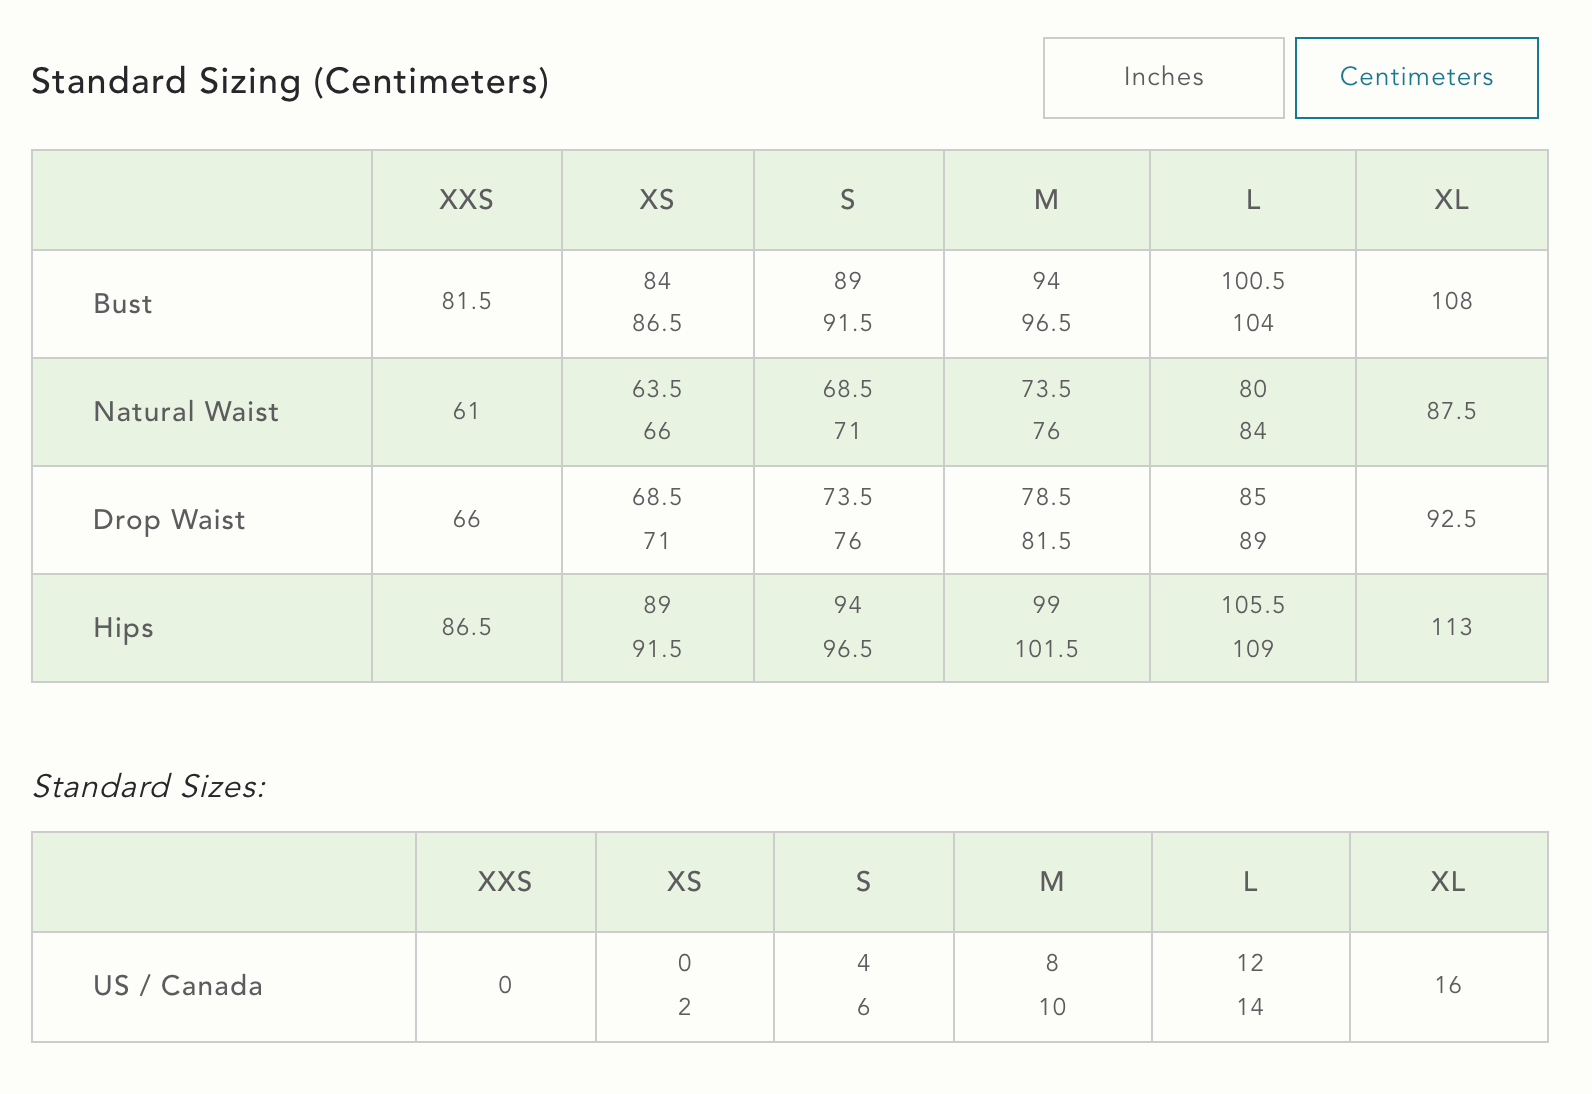Click the US / Canada XL value 16
The height and width of the screenshot is (1094, 1592).
tap(1447, 986)
